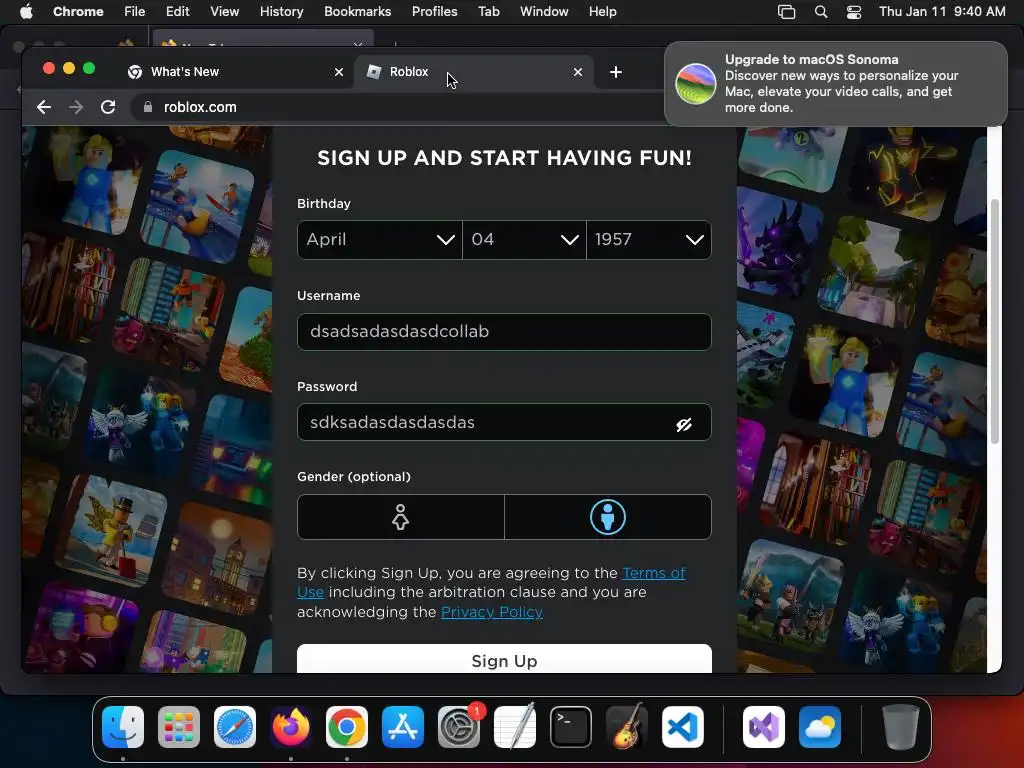Open Firefox from the dock
The width and height of the screenshot is (1024, 768).
click(x=291, y=727)
